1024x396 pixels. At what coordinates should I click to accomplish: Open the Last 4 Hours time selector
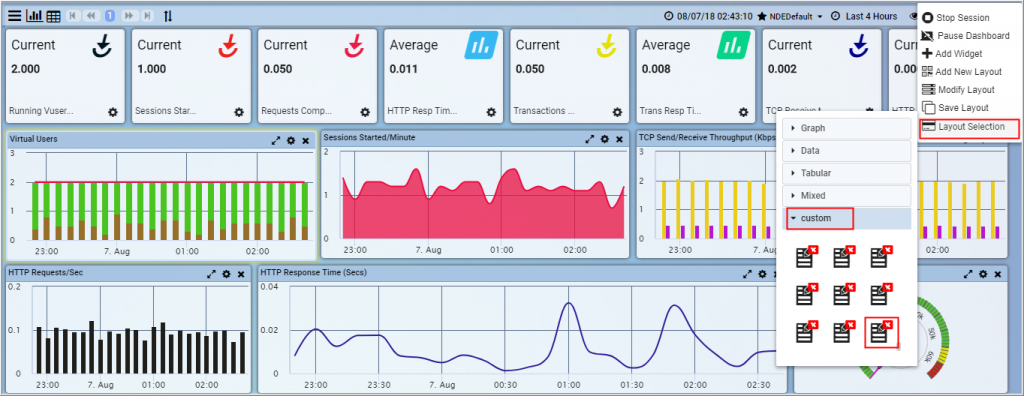(x=865, y=16)
